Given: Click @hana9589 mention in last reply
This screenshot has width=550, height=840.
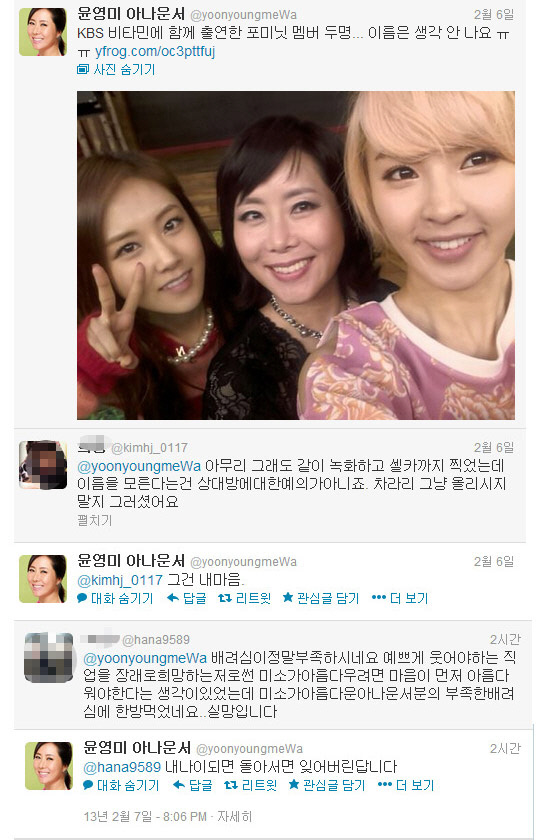Looking at the screenshot, I should 122,767.
